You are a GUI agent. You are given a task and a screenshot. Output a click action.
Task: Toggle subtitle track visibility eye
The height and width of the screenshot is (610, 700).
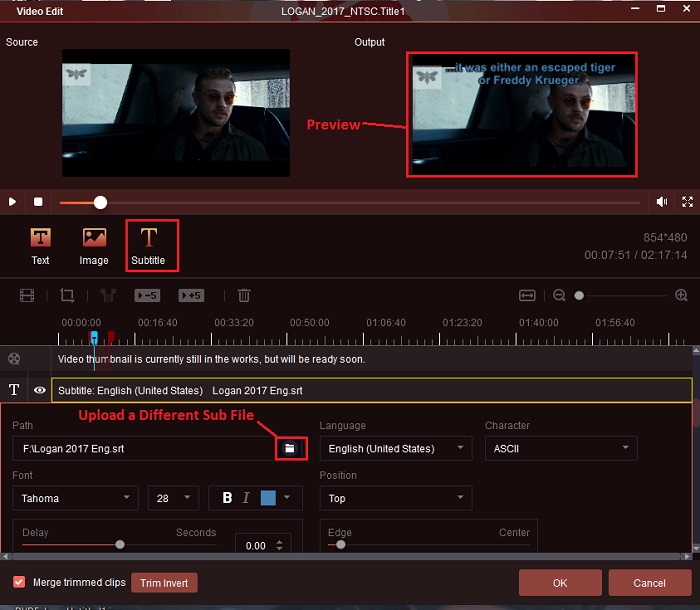pyautogui.click(x=40, y=390)
